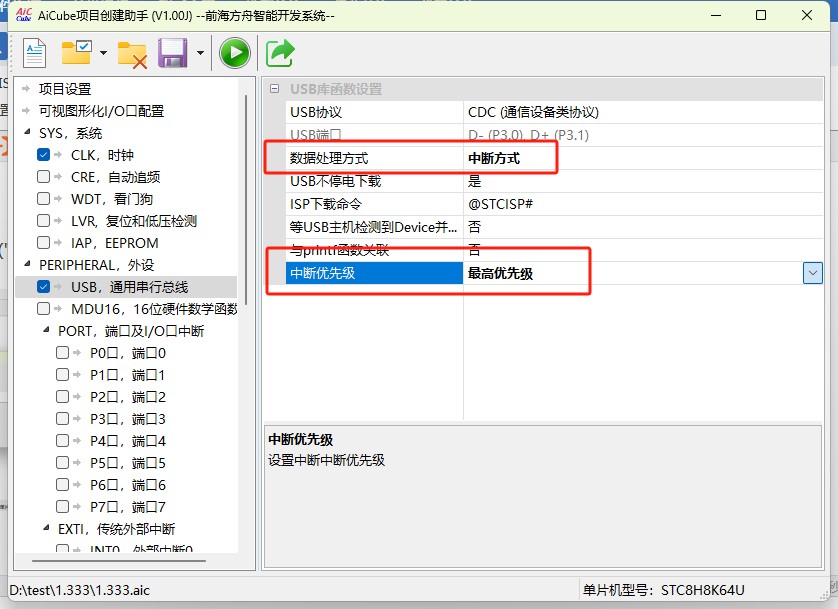The height and width of the screenshot is (609, 838).
Task: Uncheck the USB 通用串行总线 checkbox
Action: 44,287
